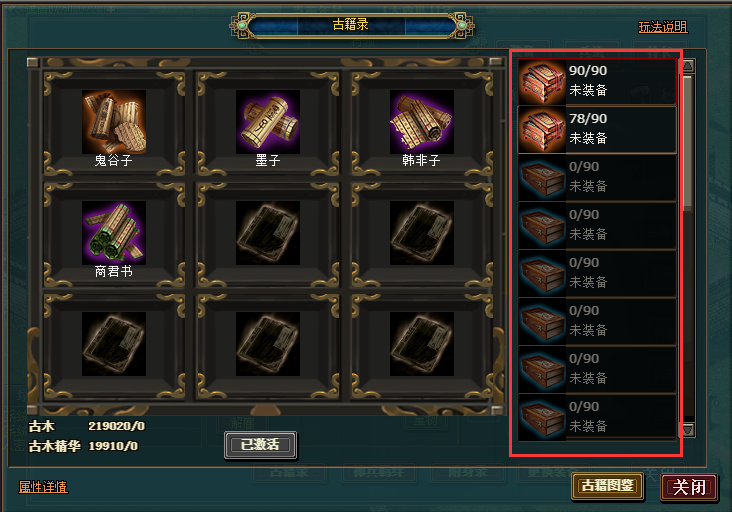This screenshot has height=512, width=732.
Task: Click the book list scrollbar thumb
Action: [688, 141]
